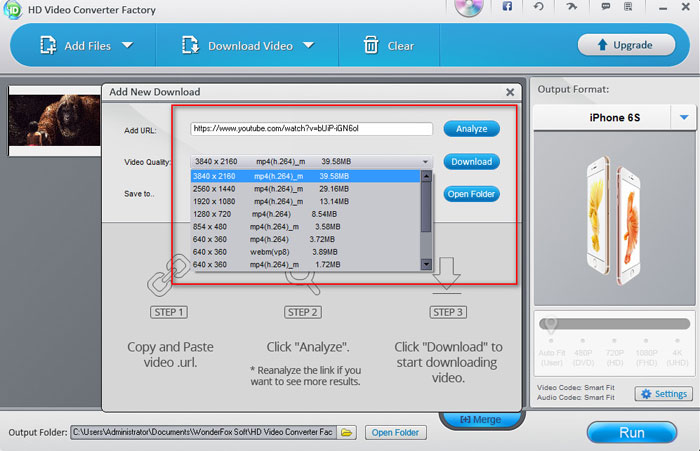Click the Merge button

point(480,419)
